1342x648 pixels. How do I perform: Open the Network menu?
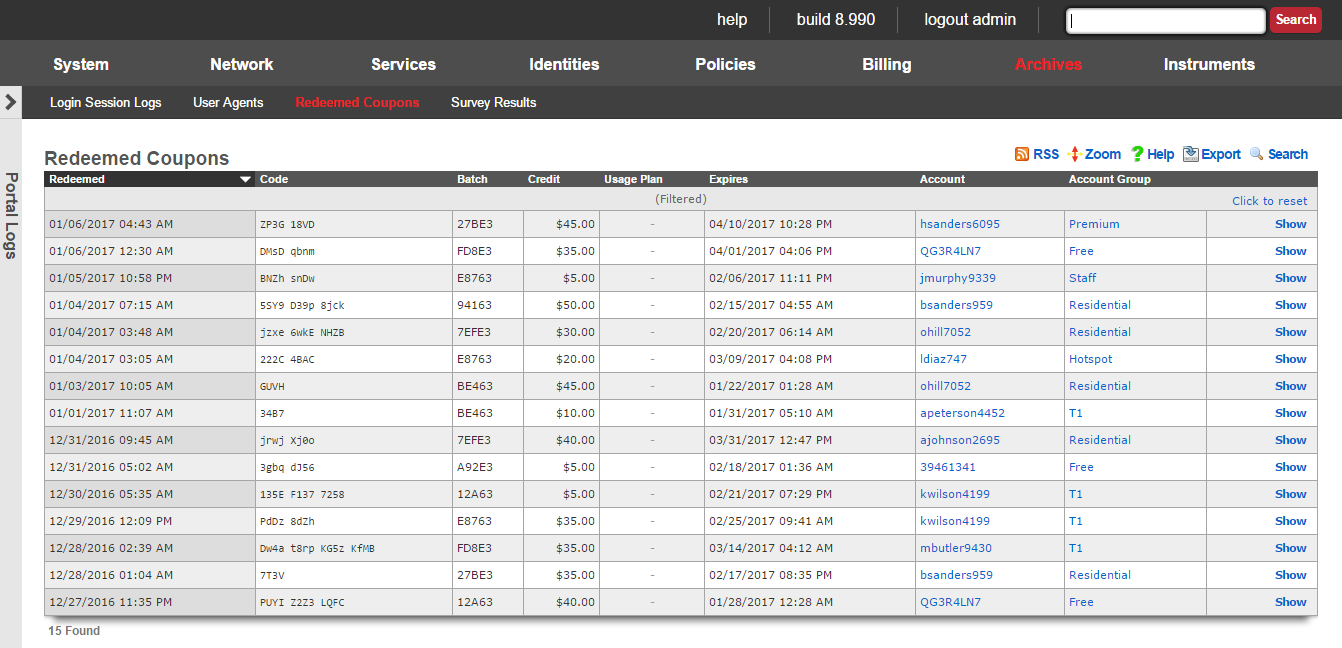click(x=242, y=64)
